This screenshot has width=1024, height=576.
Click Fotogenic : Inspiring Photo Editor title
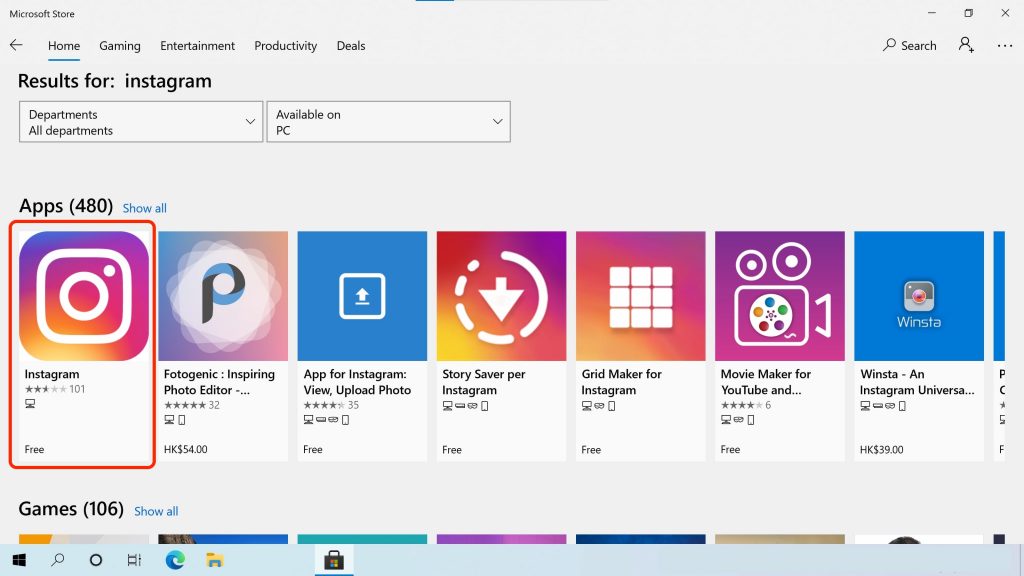(x=219, y=382)
